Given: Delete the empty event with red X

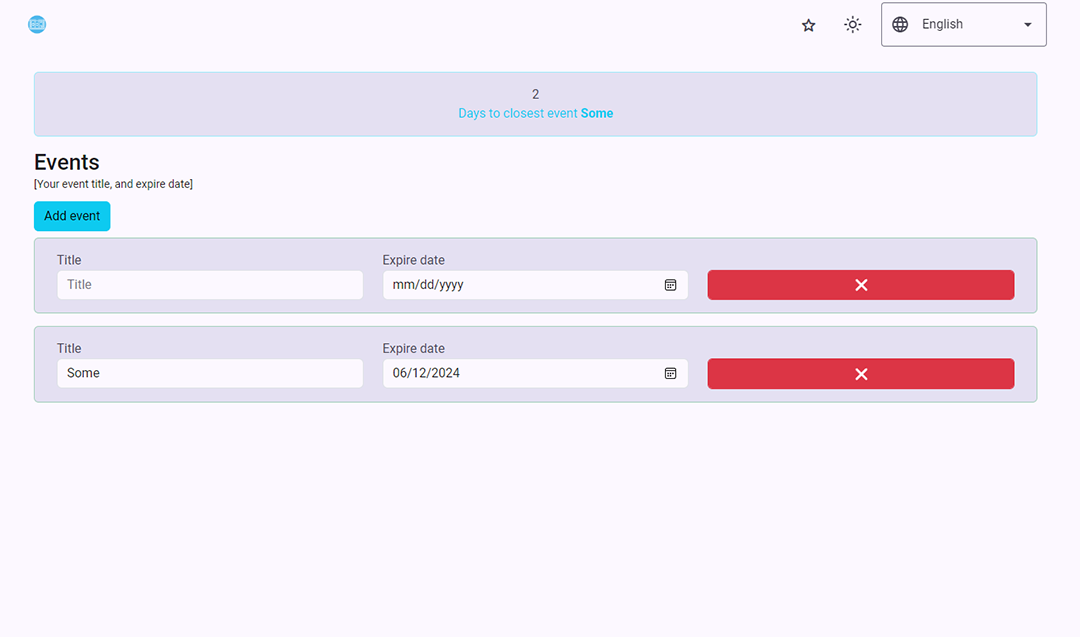Looking at the screenshot, I should (x=860, y=285).
